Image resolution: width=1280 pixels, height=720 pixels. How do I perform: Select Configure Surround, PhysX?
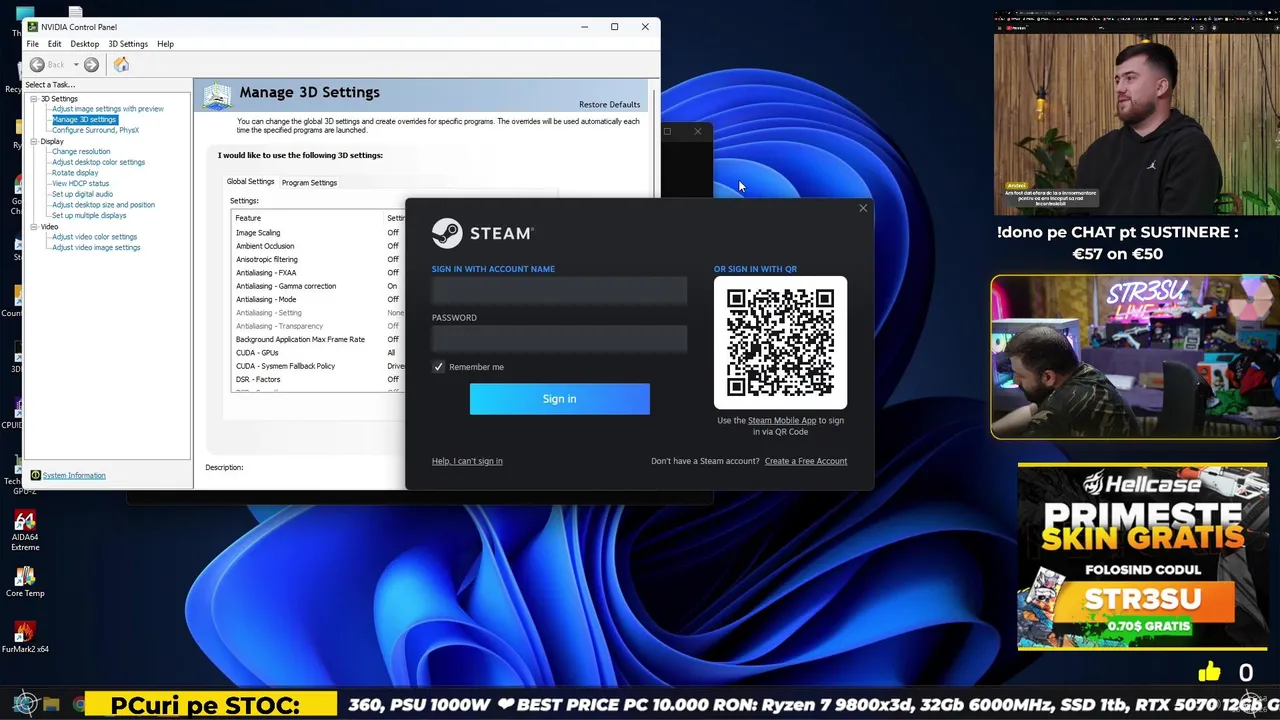point(95,130)
